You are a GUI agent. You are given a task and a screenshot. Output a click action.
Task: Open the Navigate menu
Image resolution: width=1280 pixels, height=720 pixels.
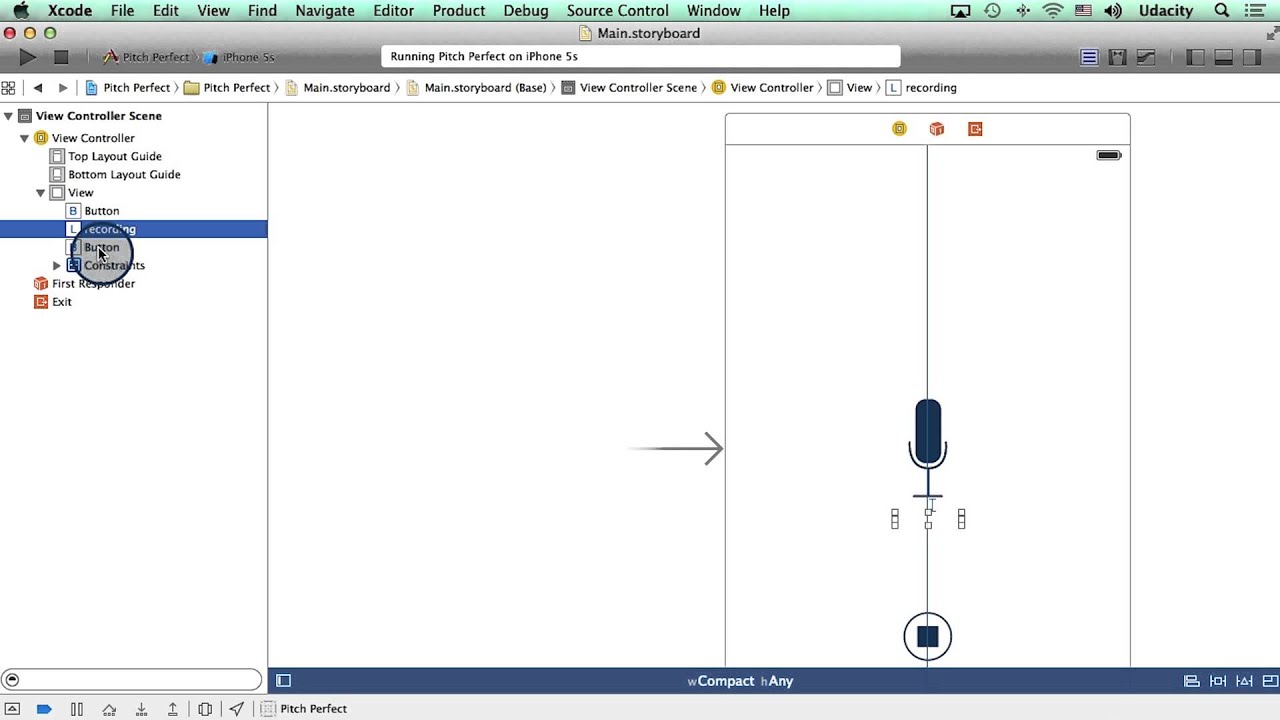click(x=325, y=11)
